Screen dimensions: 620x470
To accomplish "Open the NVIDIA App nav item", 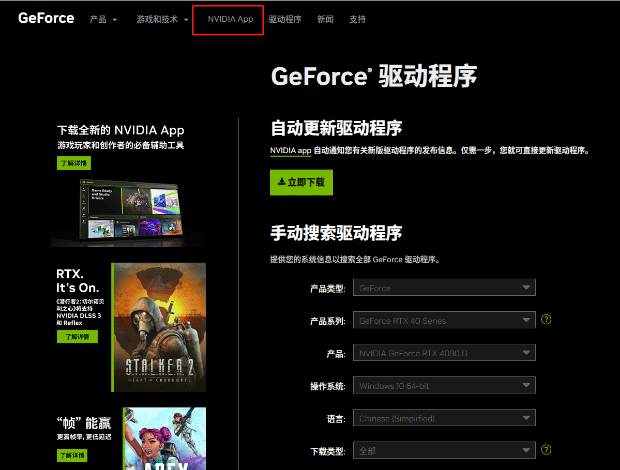I will tap(230, 19).
